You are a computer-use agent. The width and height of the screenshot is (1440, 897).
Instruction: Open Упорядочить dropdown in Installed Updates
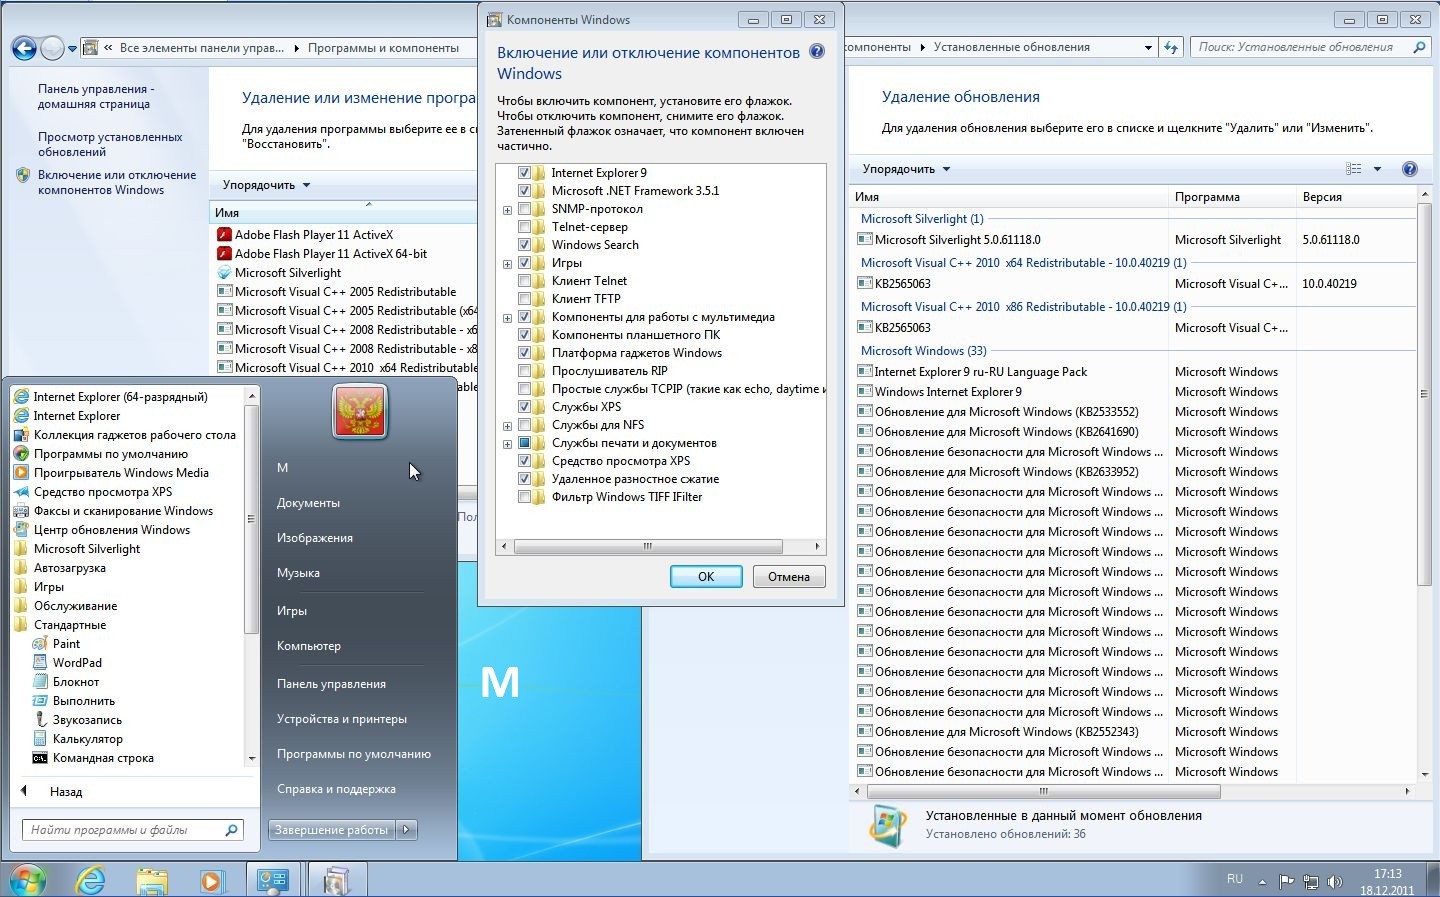coord(906,169)
